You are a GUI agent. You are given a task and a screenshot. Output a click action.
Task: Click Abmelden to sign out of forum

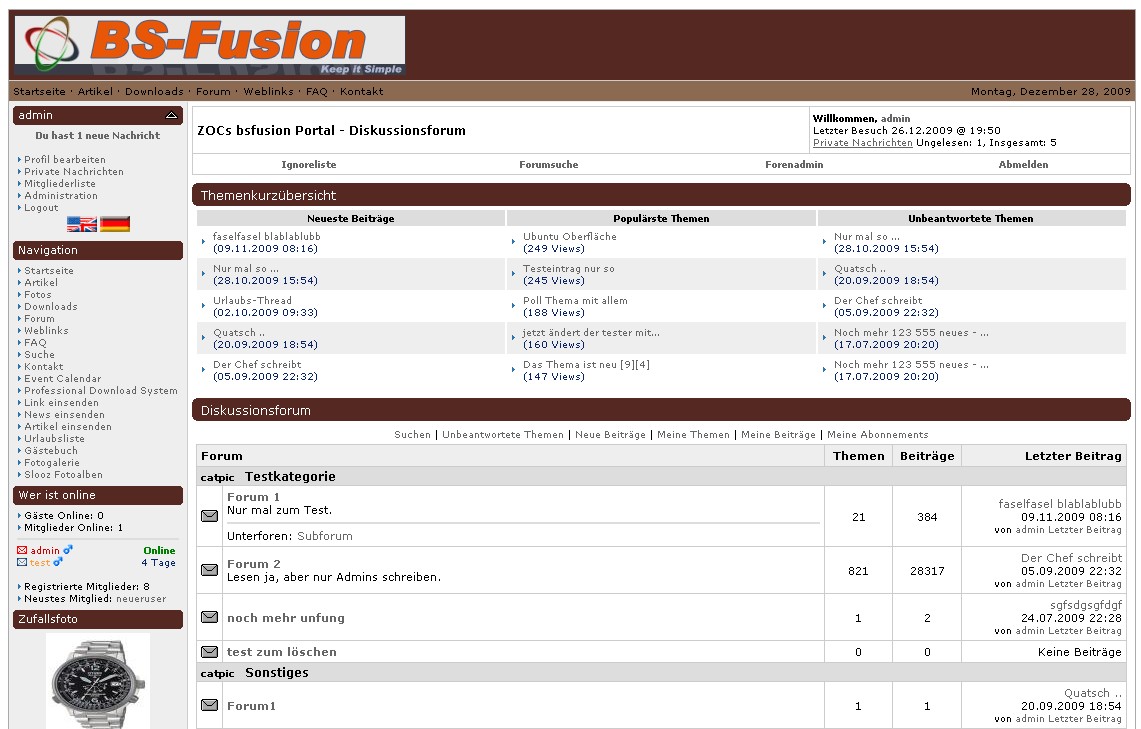coord(1023,165)
